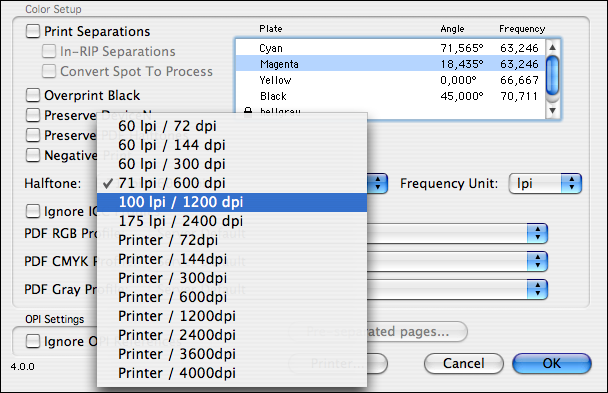Enable the Negative Print checkbox

[33, 155]
